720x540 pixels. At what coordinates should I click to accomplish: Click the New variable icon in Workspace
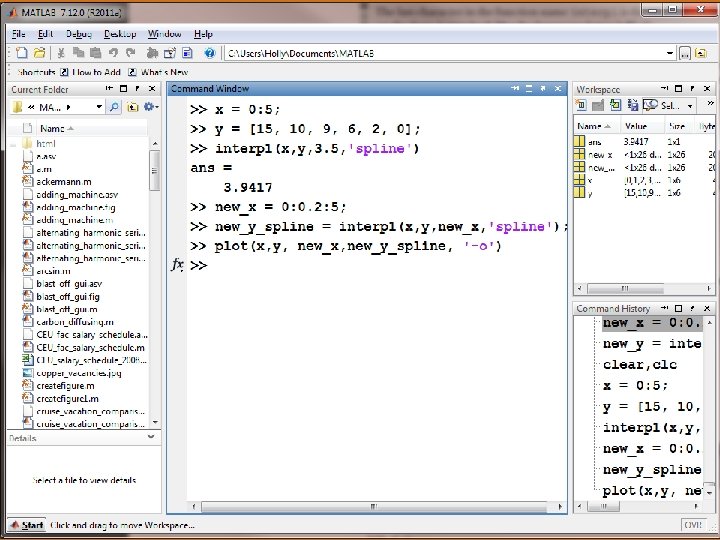(x=583, y=106)
